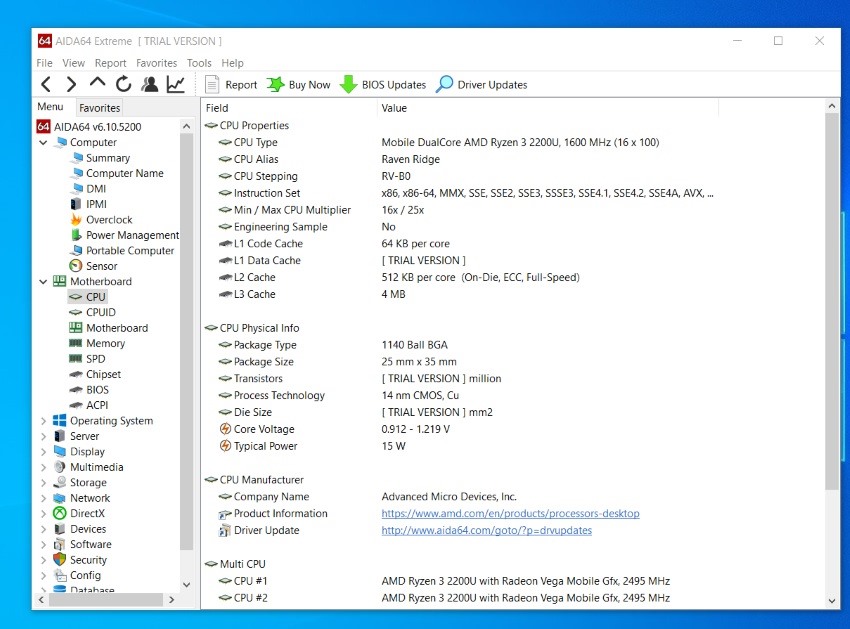Open the graph chart toolbar icon
The width and height of the screenshot is (850, 629).
pyautogui.click(x=176, y=84)
